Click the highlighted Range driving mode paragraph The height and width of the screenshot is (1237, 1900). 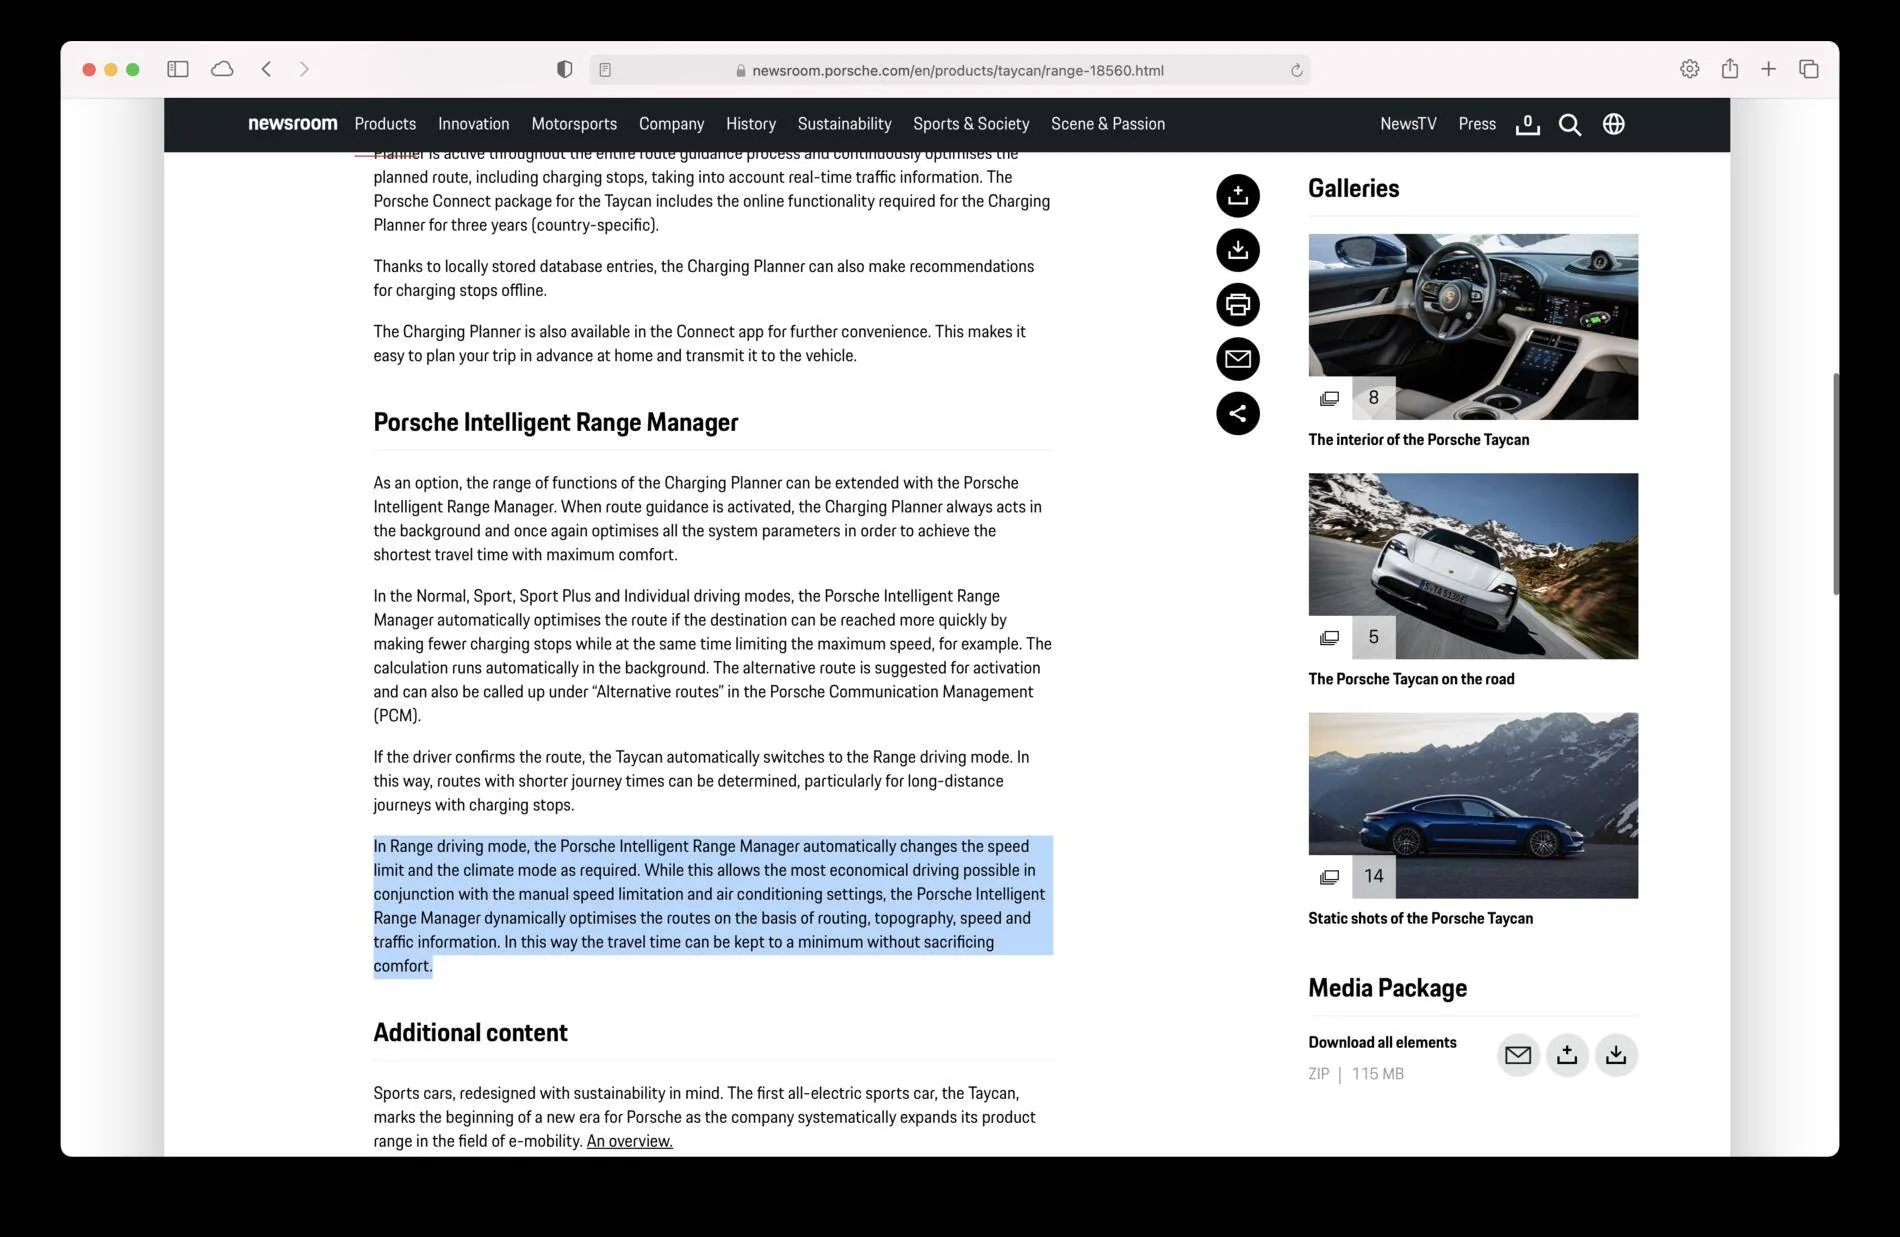click(x=712, y=906)
